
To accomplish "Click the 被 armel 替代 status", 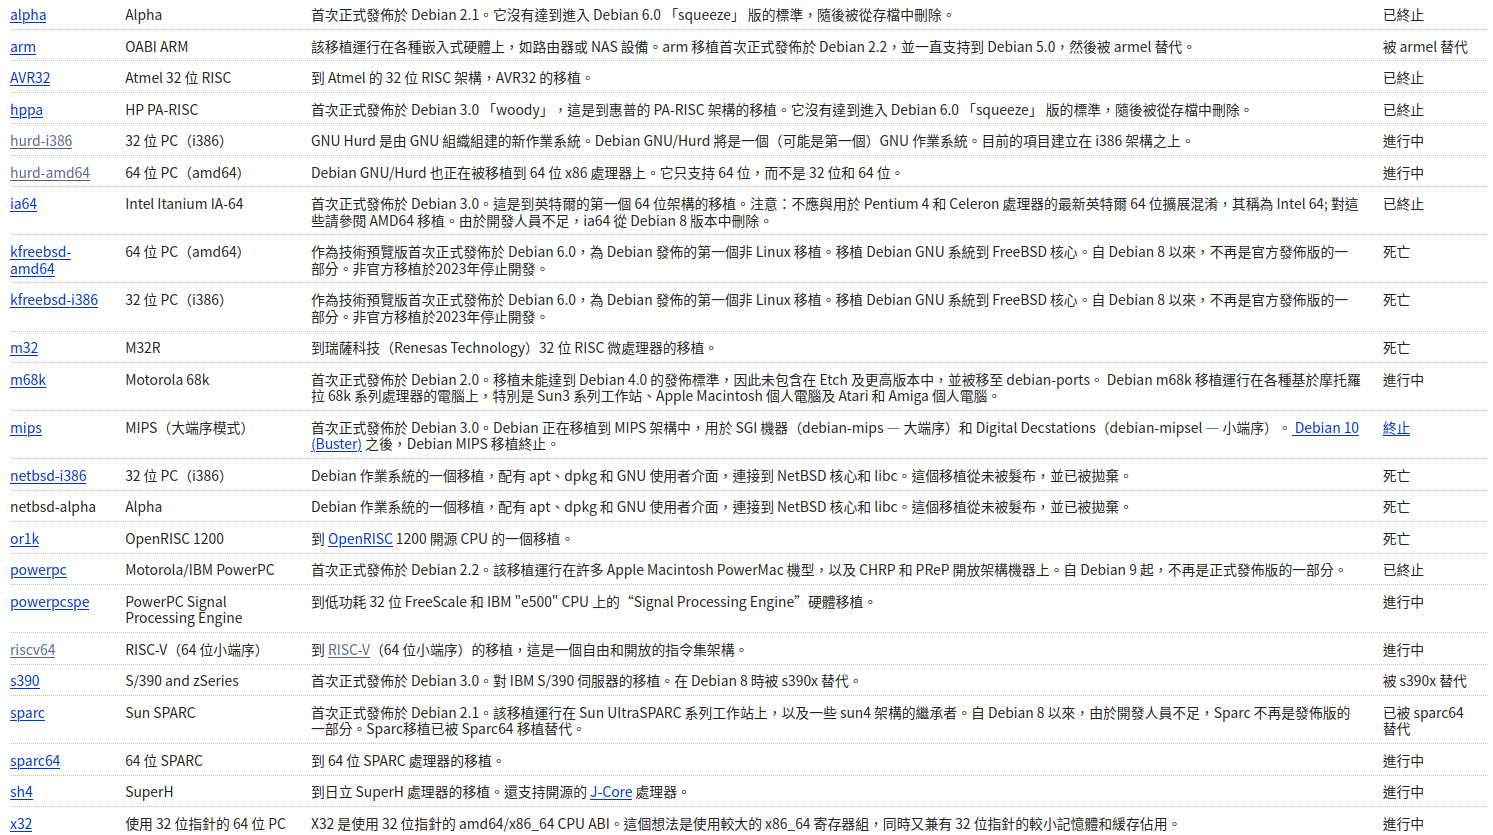I will (1425, 47).
